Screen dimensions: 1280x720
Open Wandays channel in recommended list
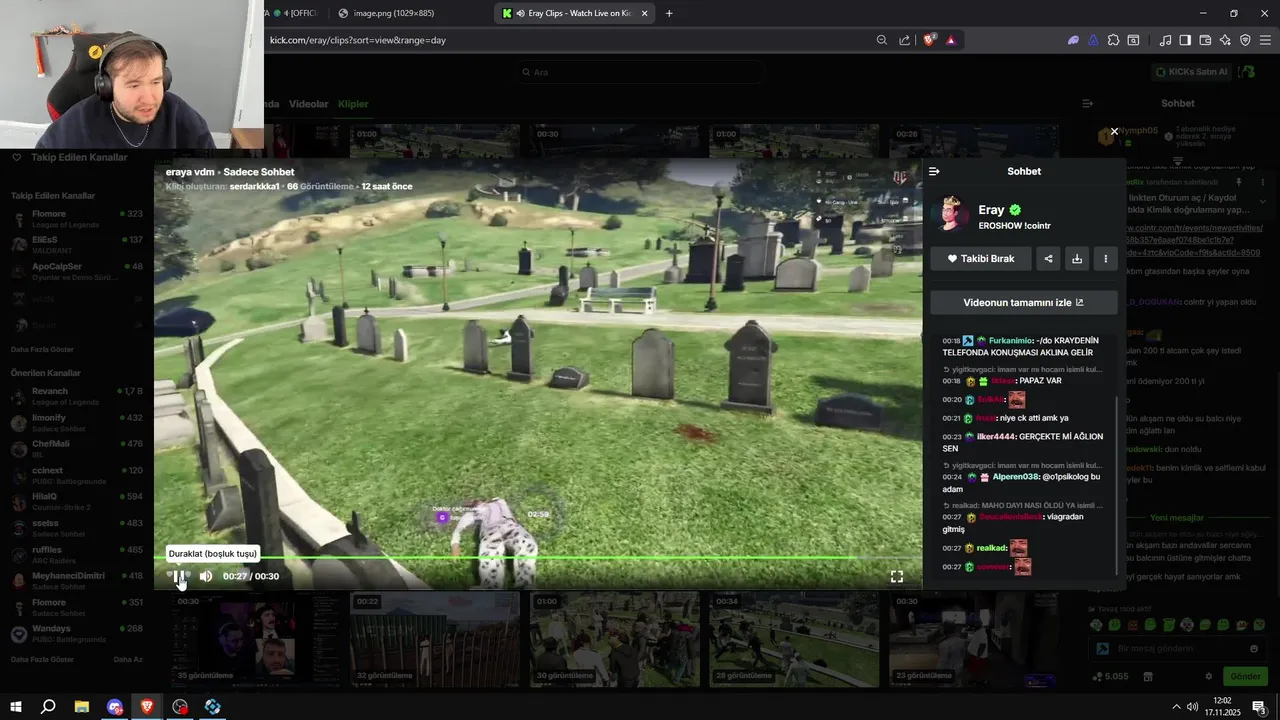(x=78, y=634)
